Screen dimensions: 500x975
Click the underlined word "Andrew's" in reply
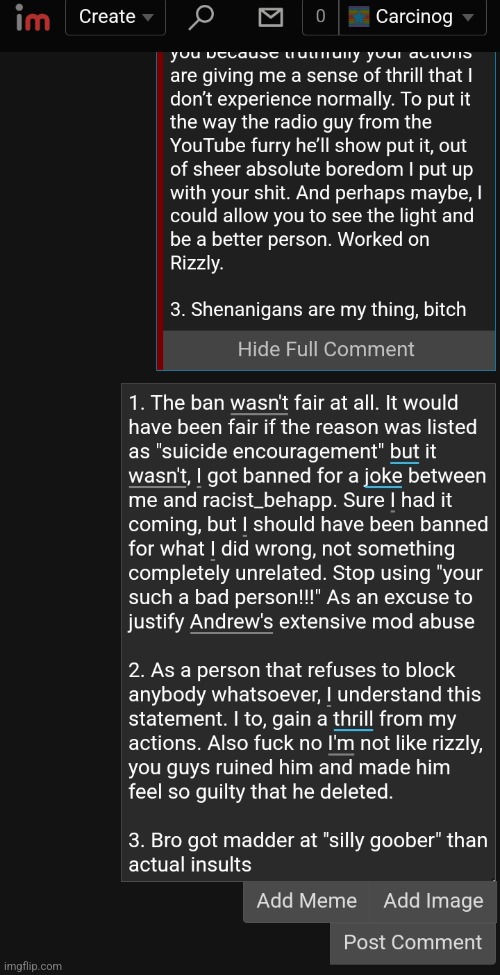(x=231, y=622)
